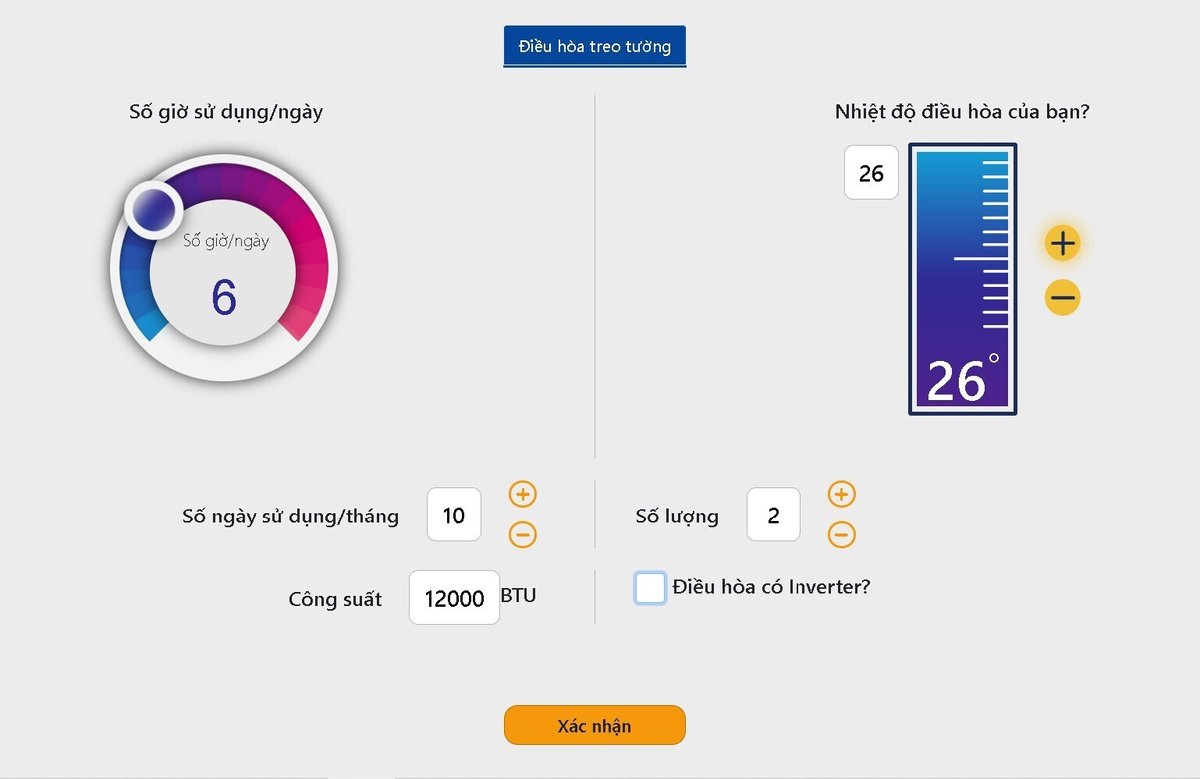This screenshot has width=1200, height=779.
Task: Click the Công suất BTU input field
Action: point(454,597)
